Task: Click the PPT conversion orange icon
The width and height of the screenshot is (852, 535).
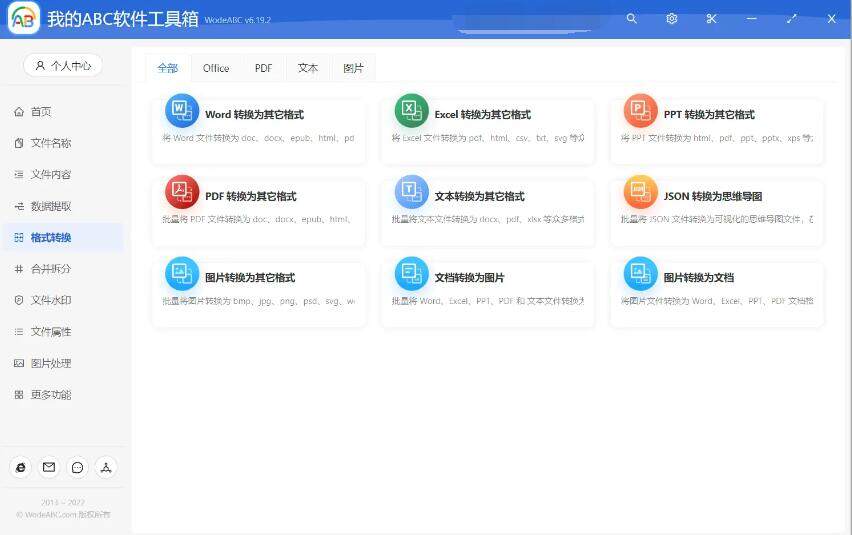Action: [x=641, y=111]
